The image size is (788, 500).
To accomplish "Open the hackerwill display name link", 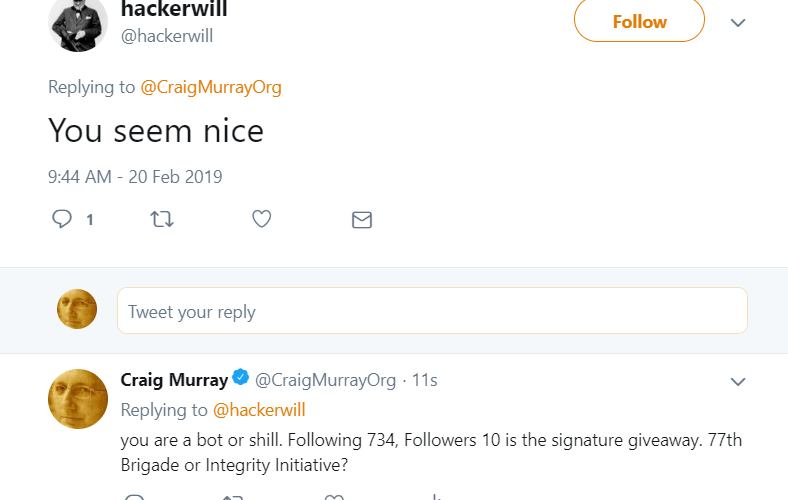I will (x=173, y=11).
